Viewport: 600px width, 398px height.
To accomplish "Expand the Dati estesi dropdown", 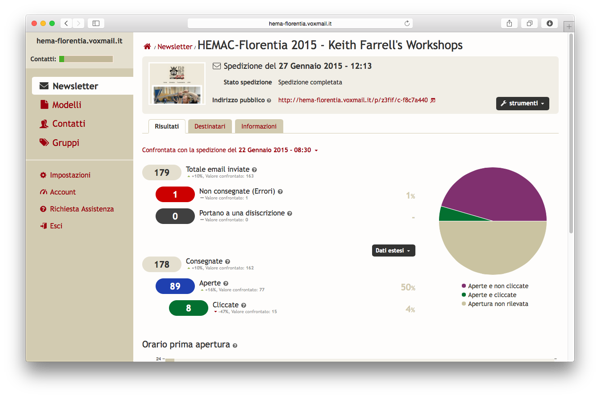I will (x=393, y=251).
